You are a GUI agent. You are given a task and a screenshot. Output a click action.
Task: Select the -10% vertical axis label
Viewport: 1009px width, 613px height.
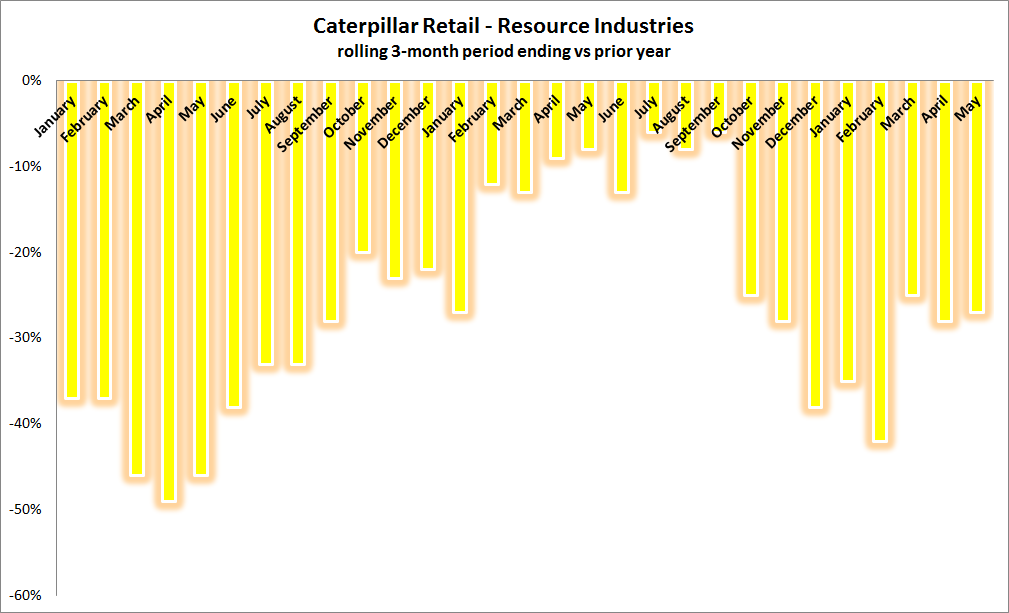[25, 166]
